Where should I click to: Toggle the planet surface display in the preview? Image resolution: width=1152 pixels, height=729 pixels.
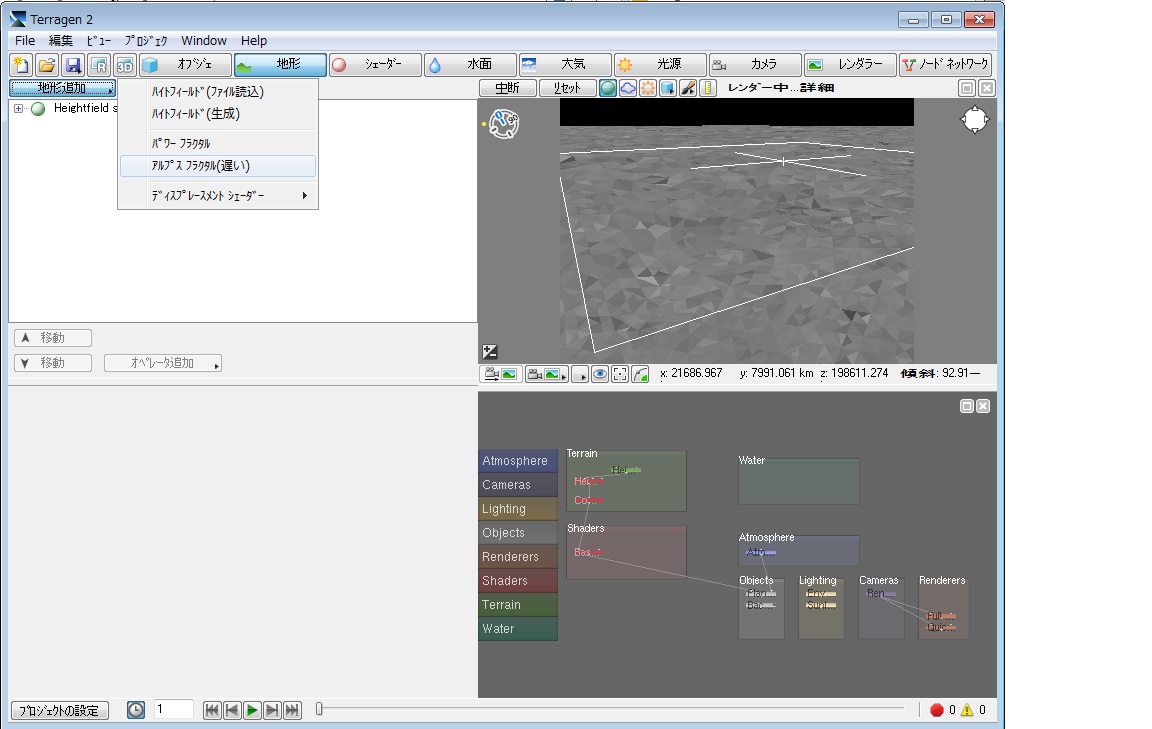608,88
